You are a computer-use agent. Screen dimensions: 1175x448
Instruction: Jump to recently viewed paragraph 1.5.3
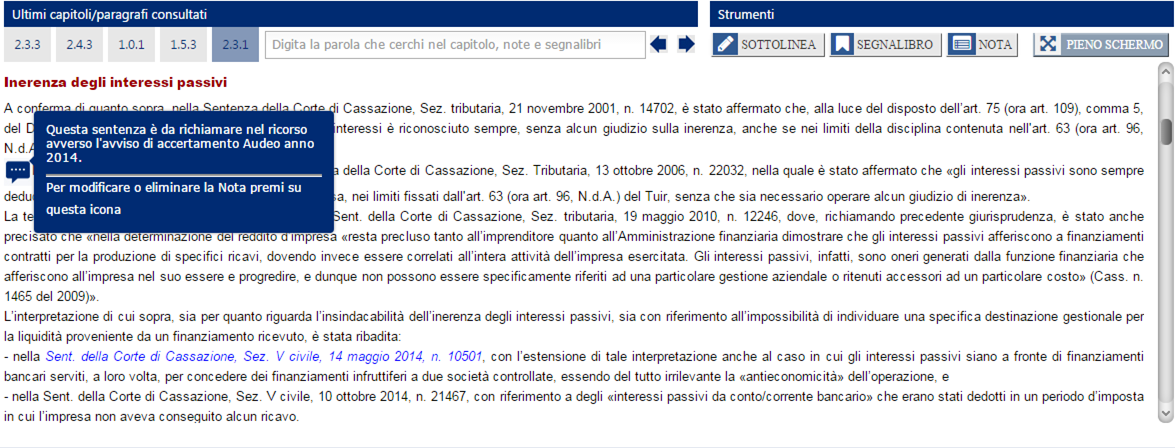tap(183, 45)
